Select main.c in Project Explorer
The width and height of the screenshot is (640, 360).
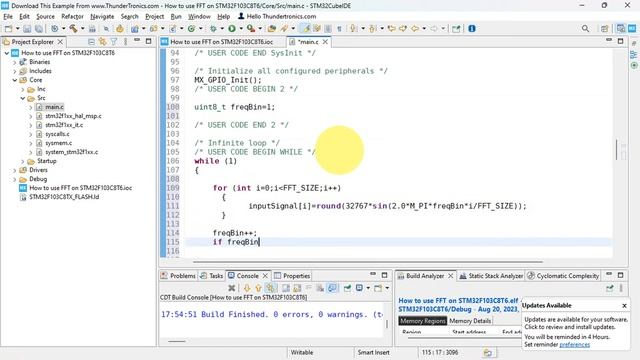54,107
